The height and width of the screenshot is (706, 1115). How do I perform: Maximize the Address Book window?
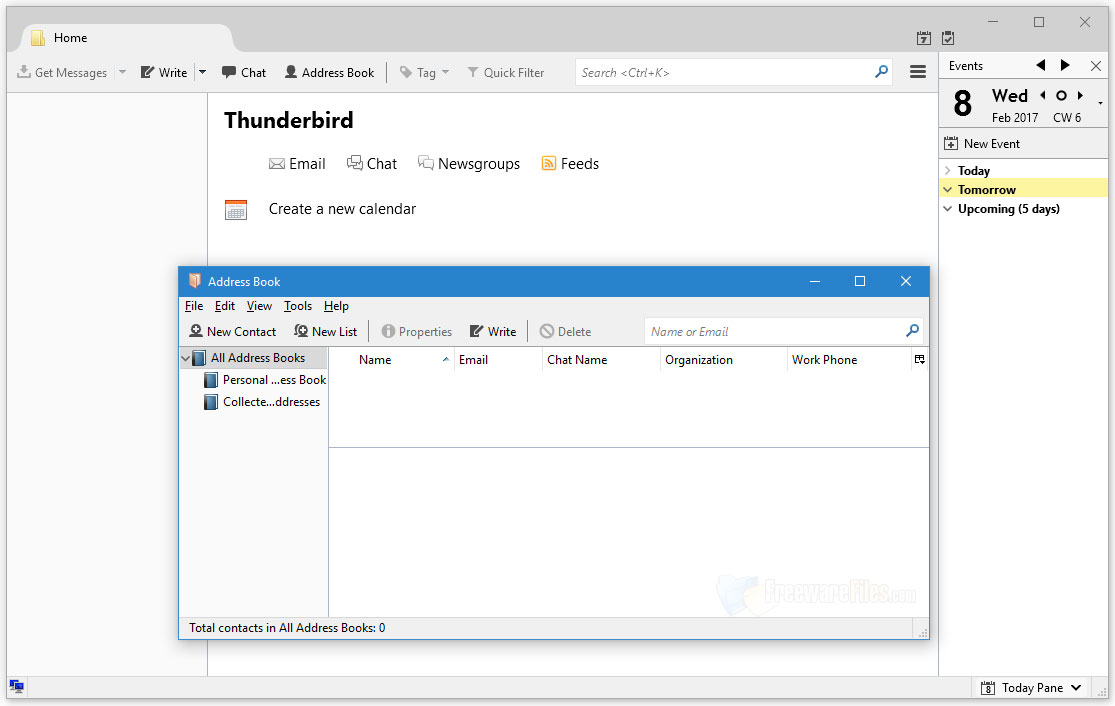coord(860,281)
